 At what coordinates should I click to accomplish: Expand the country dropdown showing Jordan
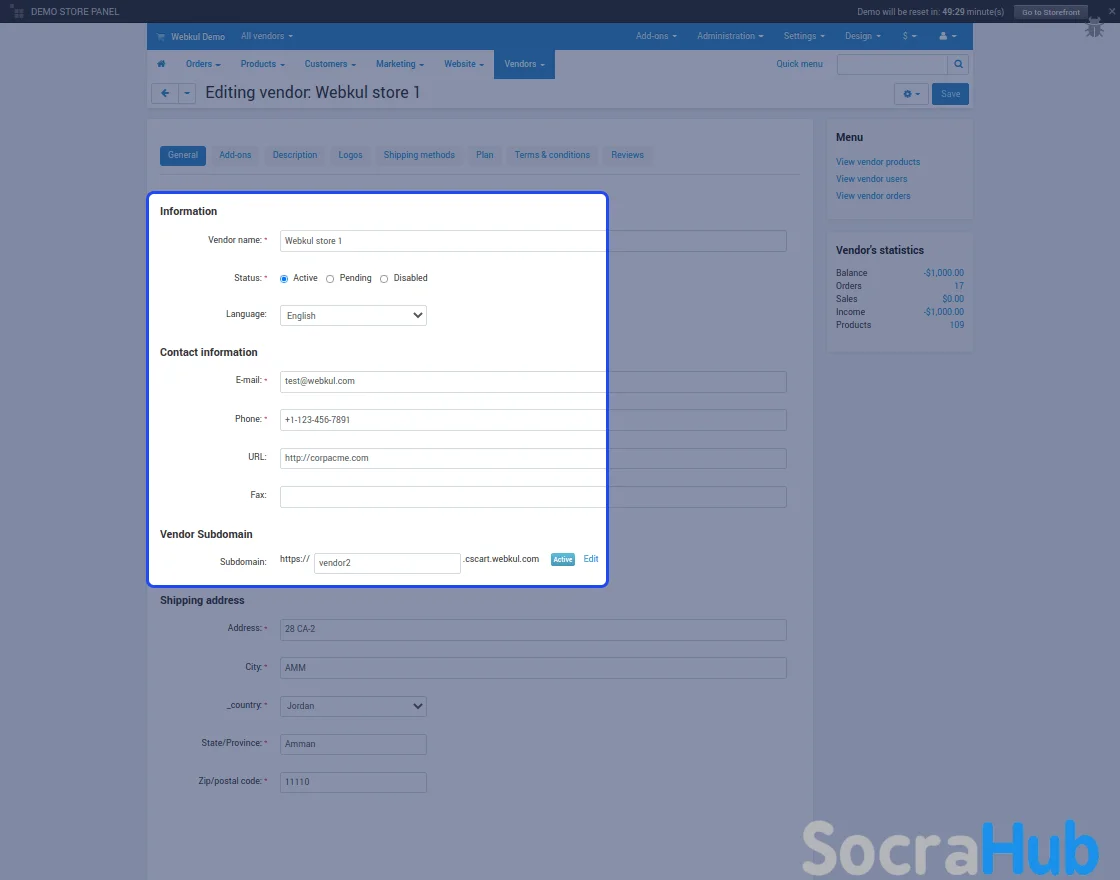pos(353,706)
